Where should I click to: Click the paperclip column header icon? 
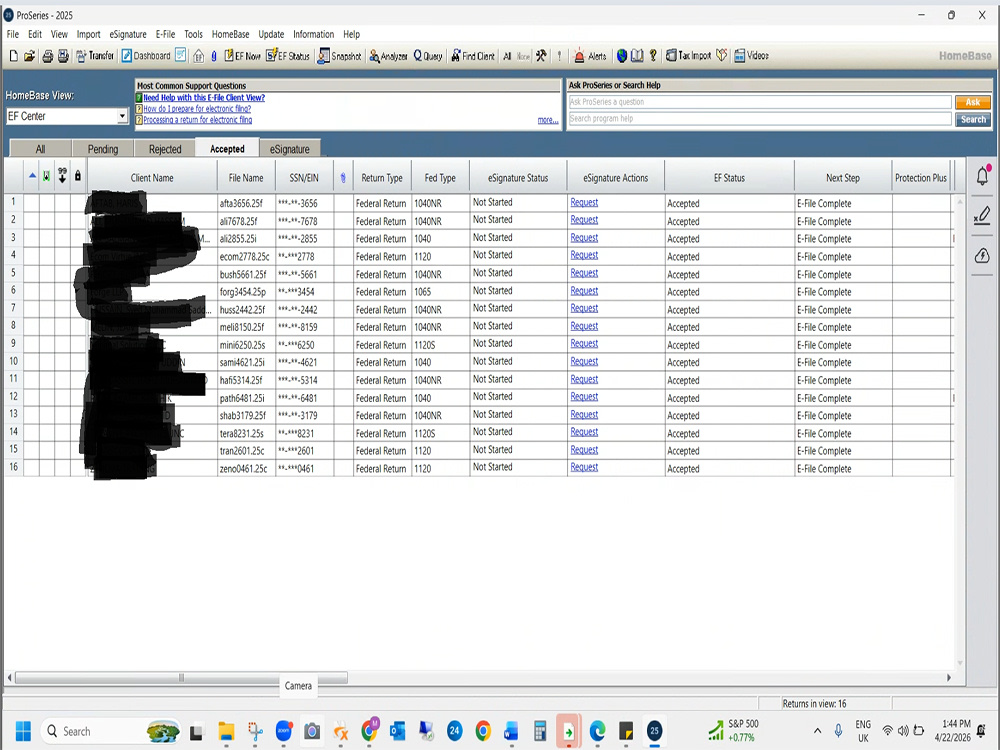[x=343, y=178]
